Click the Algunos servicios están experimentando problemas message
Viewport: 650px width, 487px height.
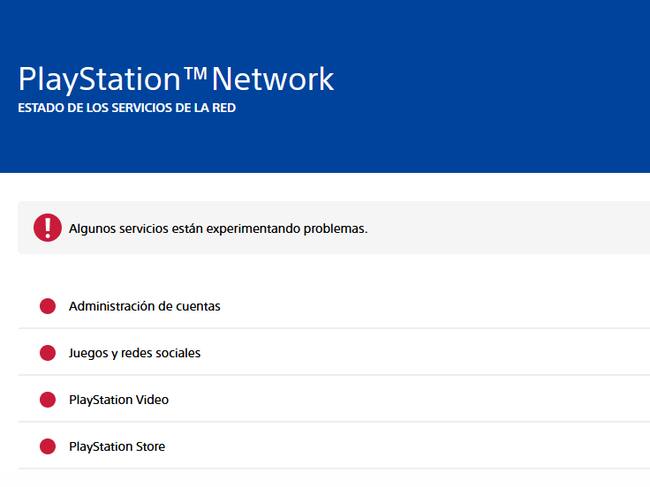218,228
